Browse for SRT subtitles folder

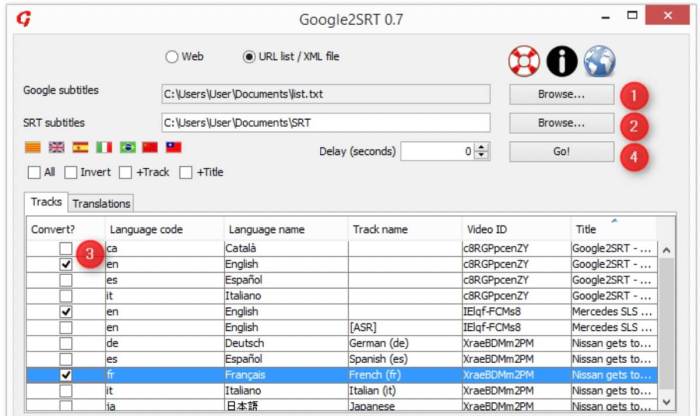click(x=562, y=123)
